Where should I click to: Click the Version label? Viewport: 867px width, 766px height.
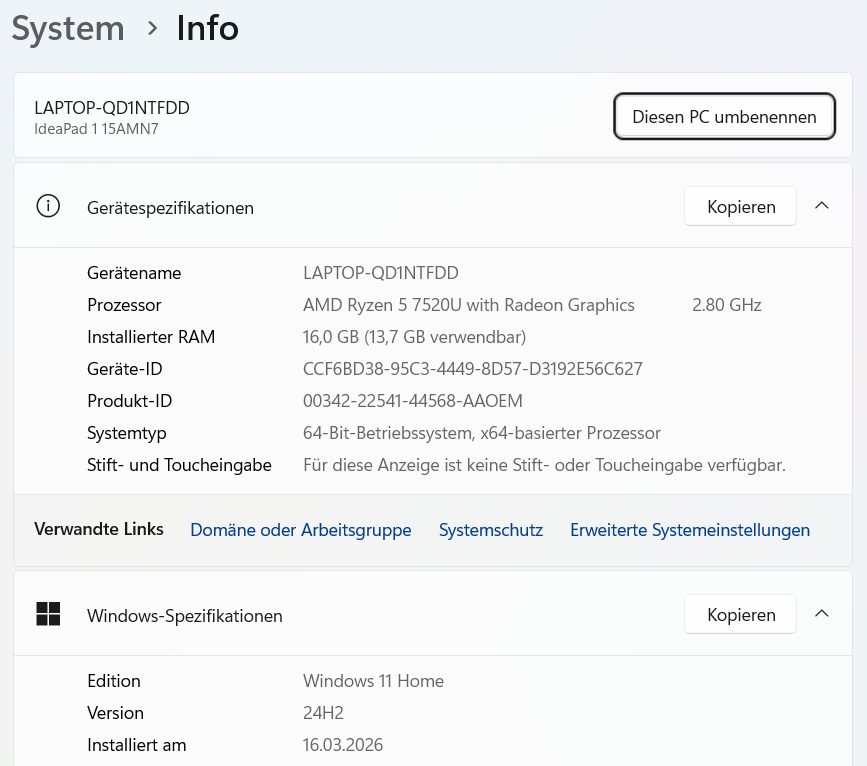pyautogui.click(x=115, y=713)
